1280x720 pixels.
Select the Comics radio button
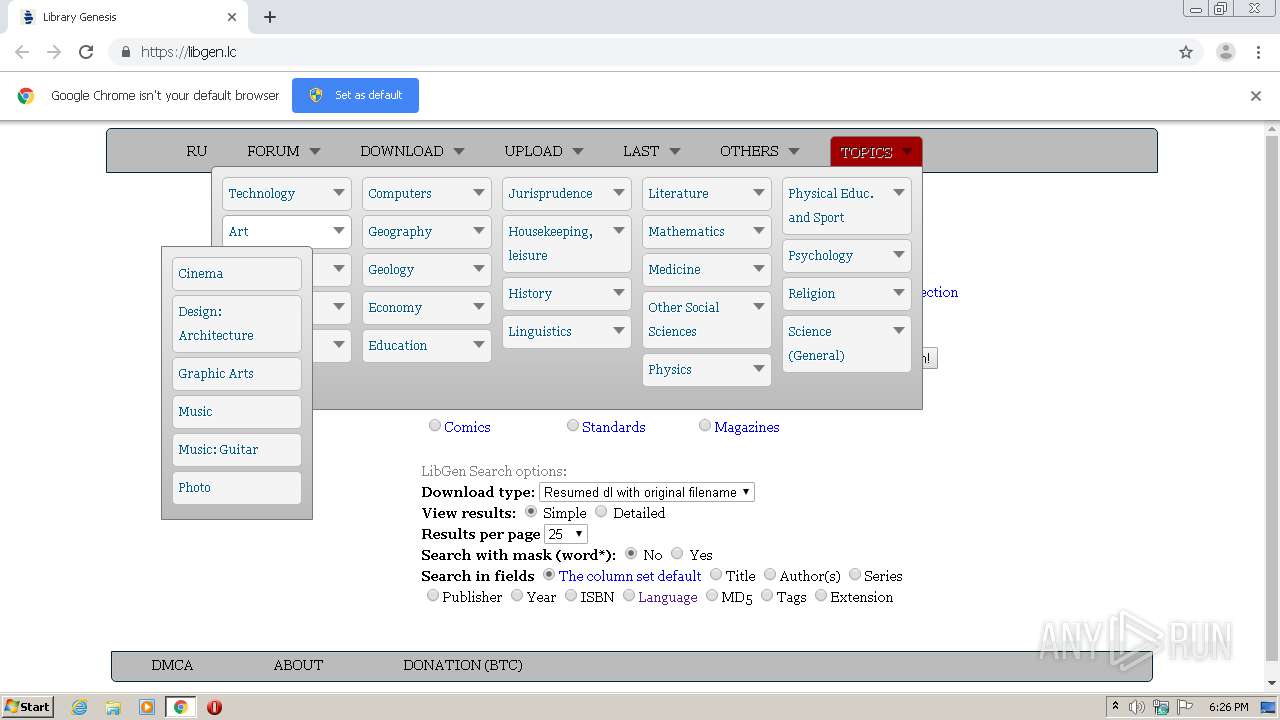point(434,426)
